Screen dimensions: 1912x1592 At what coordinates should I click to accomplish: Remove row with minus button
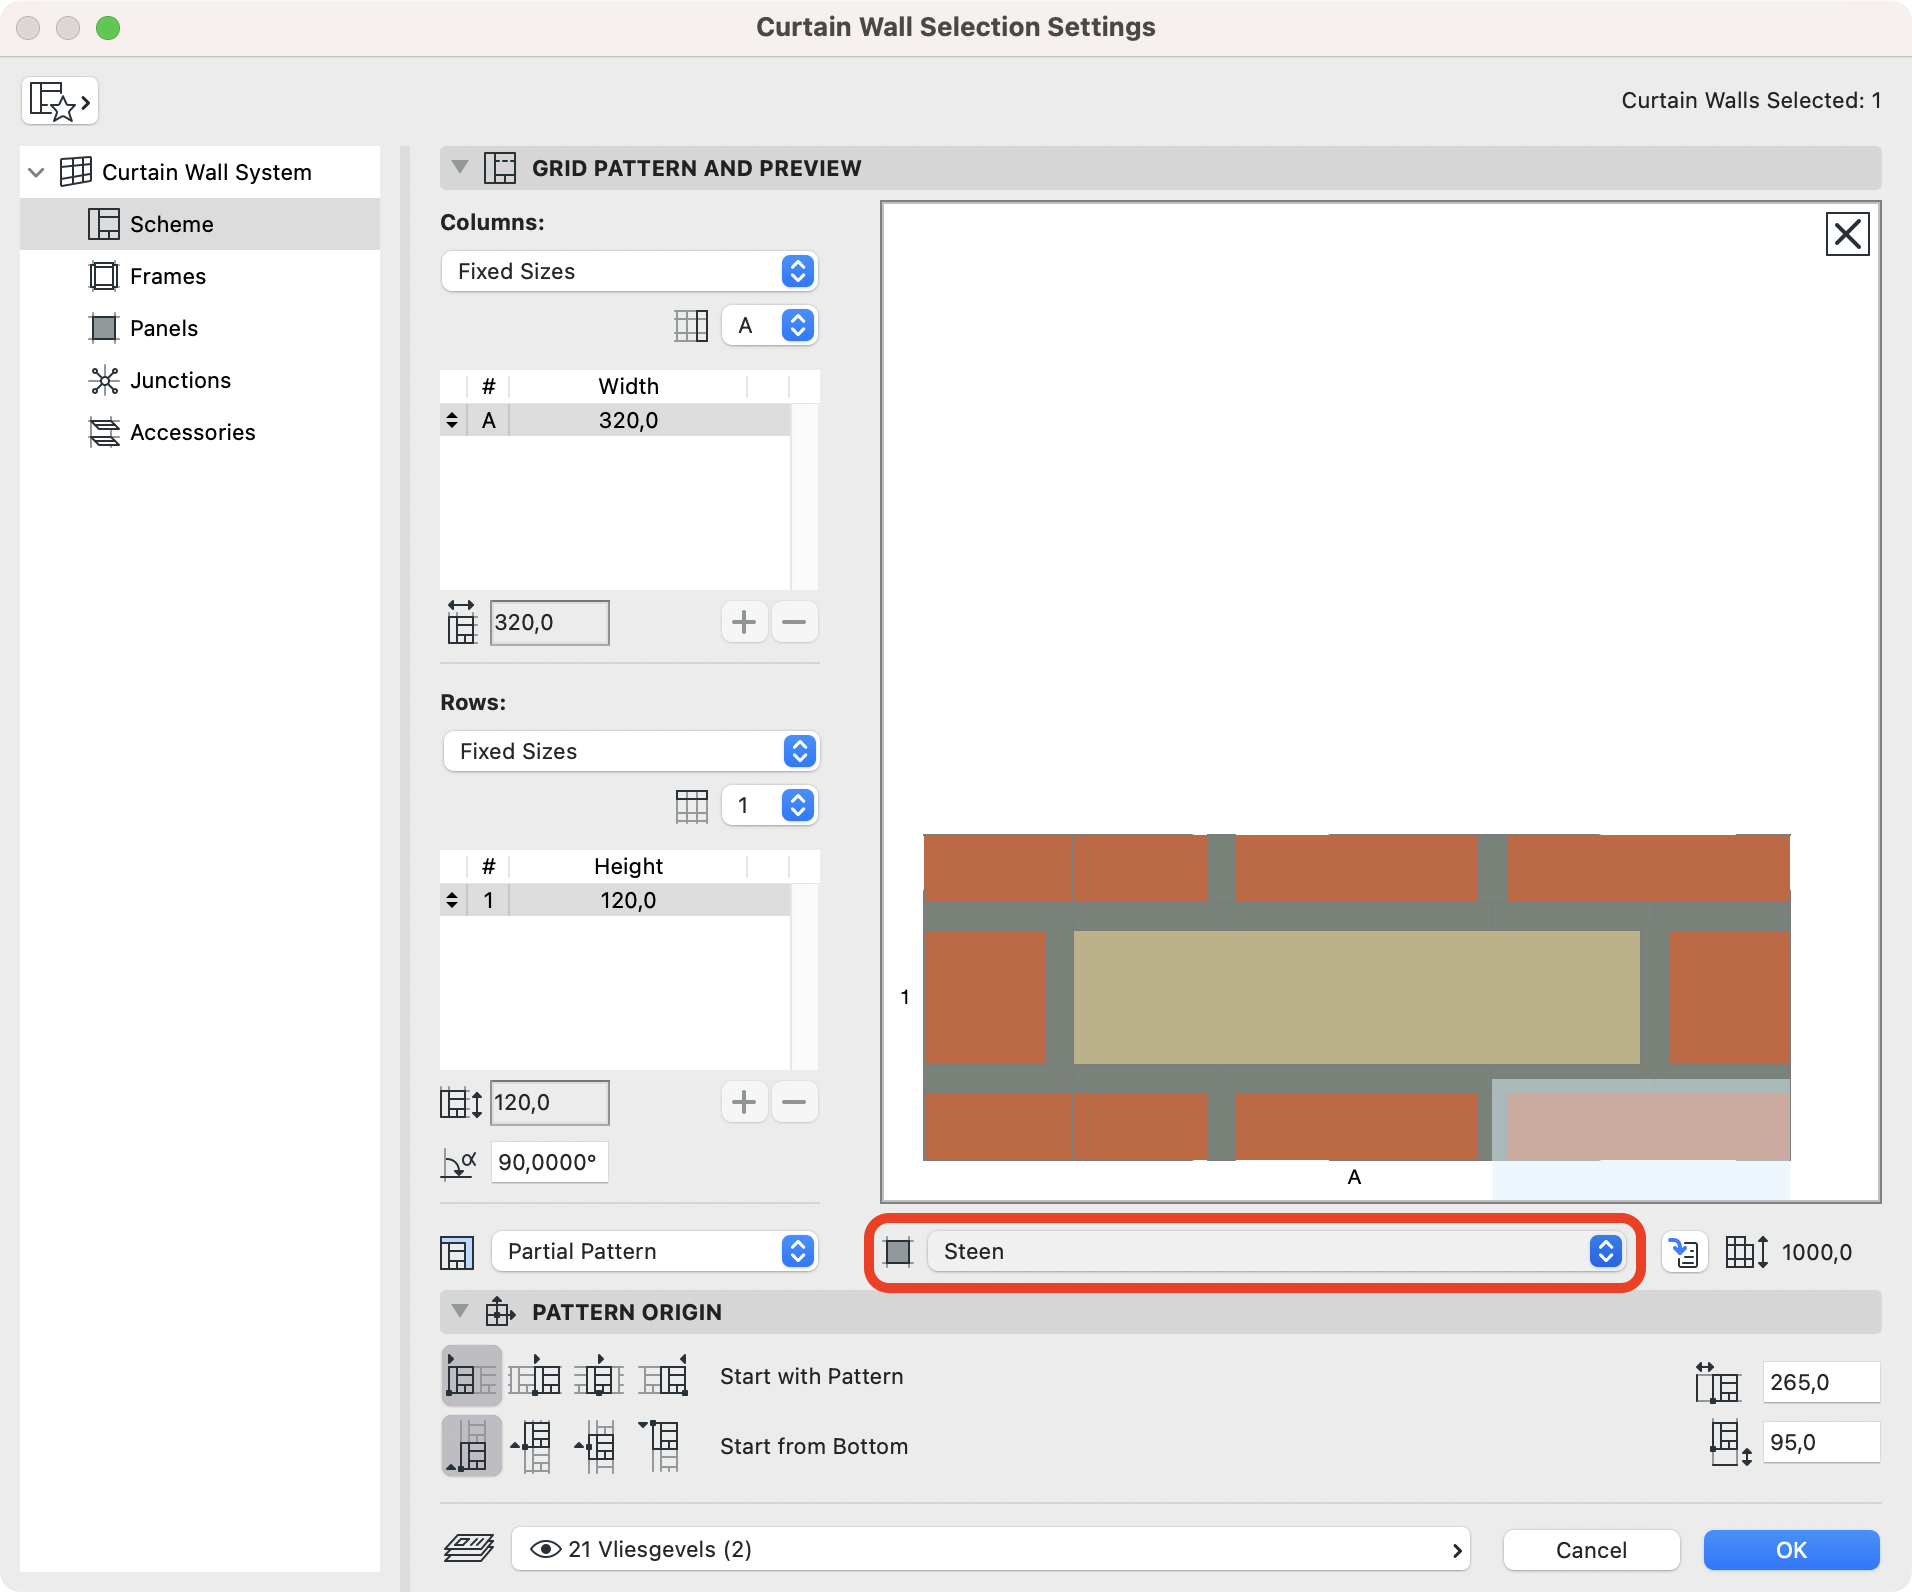pyautogui.click(x=794, y=1102)
